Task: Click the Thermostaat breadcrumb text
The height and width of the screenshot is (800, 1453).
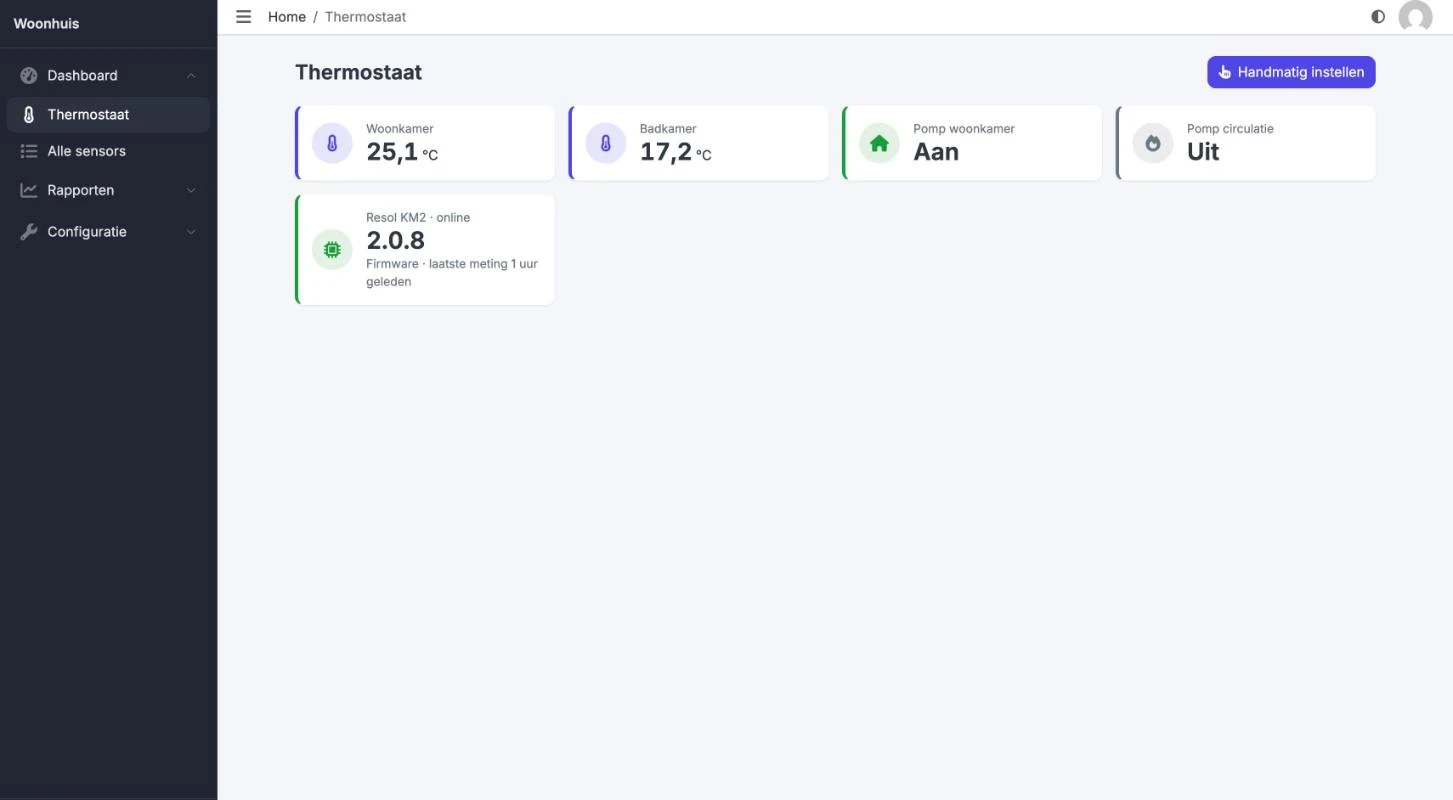Action: 365,17
